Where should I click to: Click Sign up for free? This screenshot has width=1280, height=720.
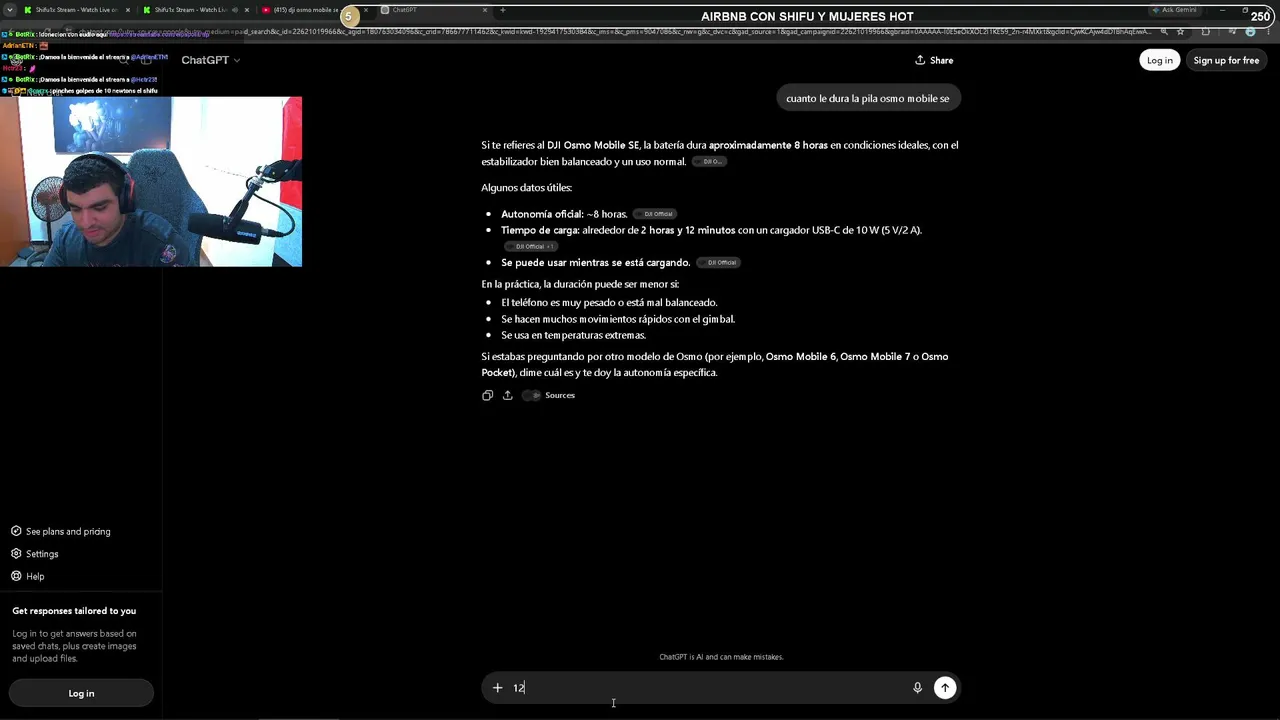1226,60
